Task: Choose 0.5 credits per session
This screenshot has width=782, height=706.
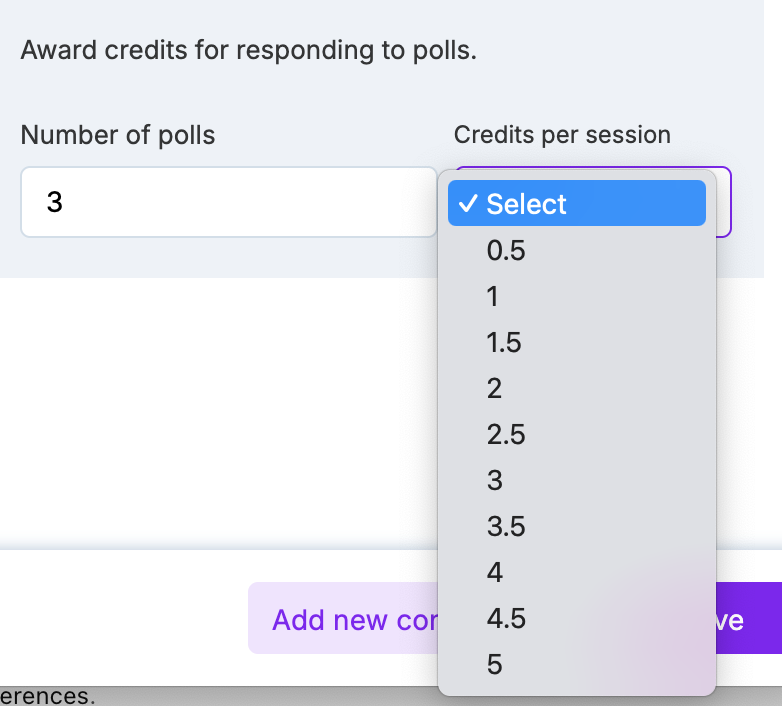Action: (506, 250)
